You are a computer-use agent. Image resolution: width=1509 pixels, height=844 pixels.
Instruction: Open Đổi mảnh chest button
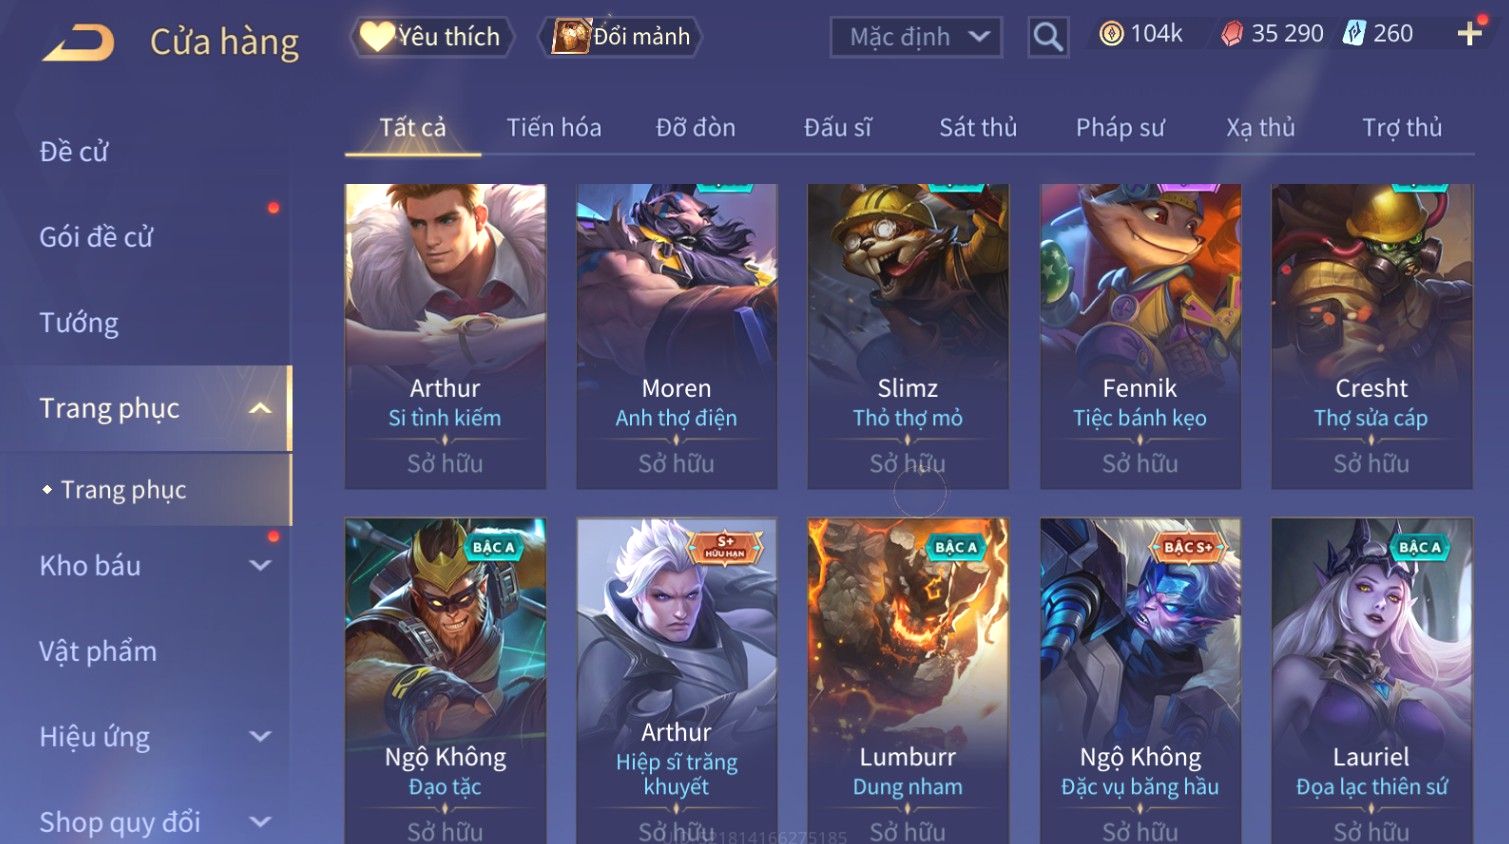click(621, 37)
